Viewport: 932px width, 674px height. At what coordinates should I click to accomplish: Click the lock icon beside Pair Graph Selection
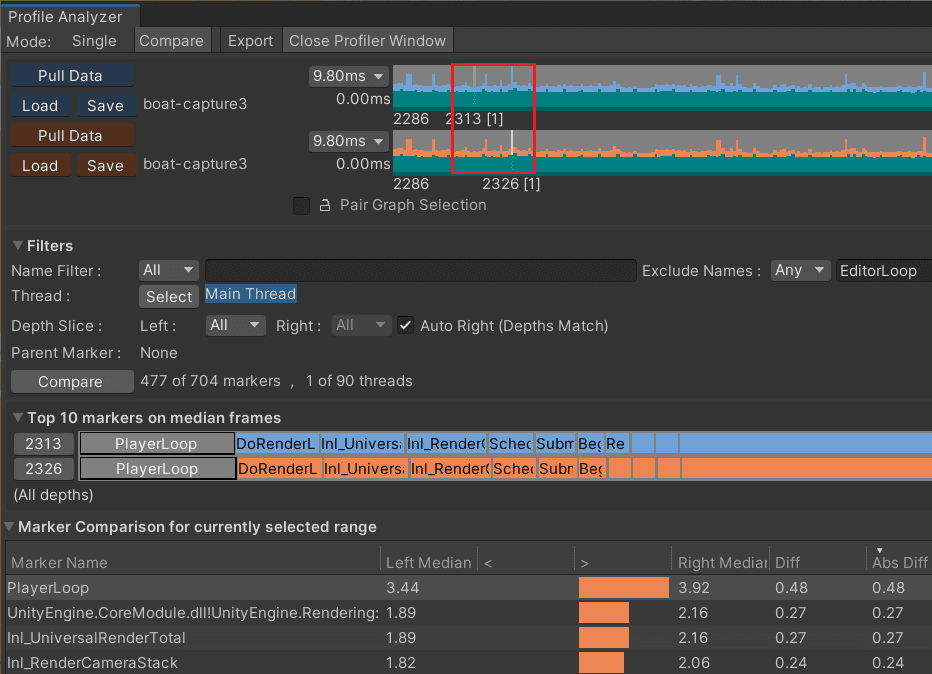pyautogui.click(x=323, y=205)
